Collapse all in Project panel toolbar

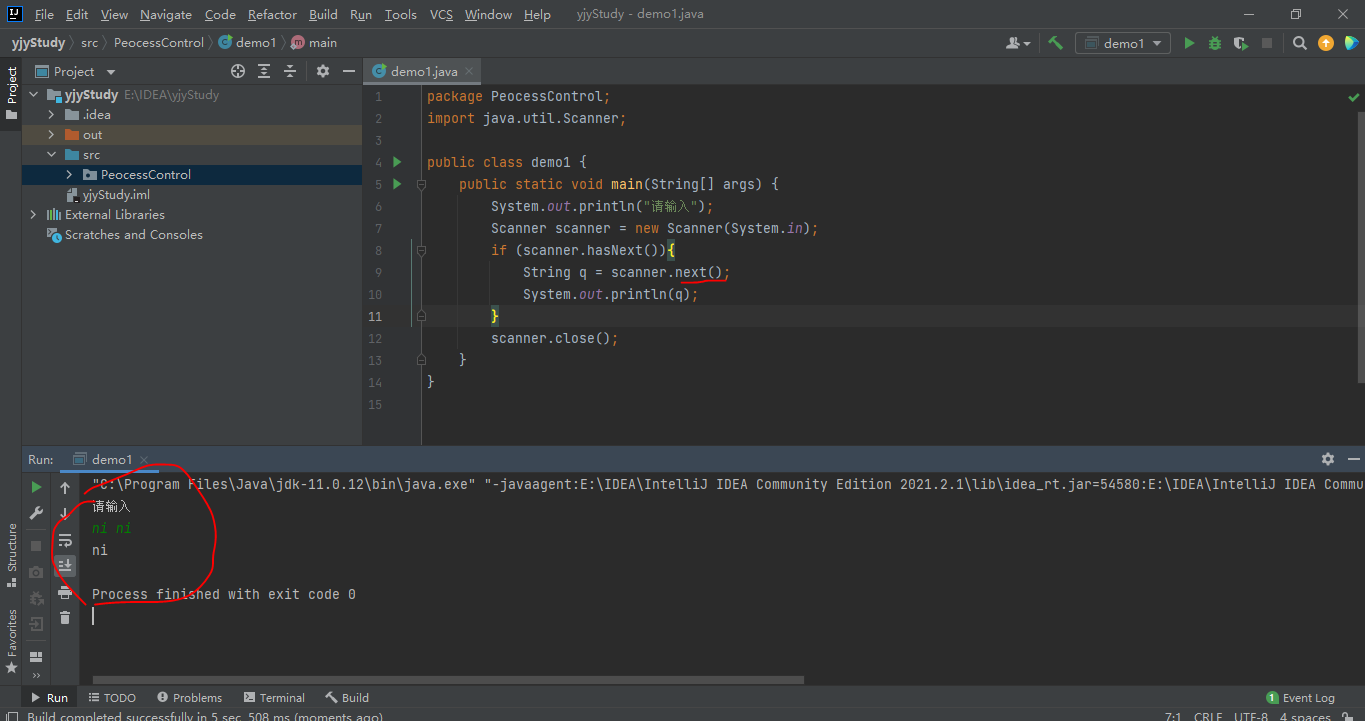[x=290, y=71]
